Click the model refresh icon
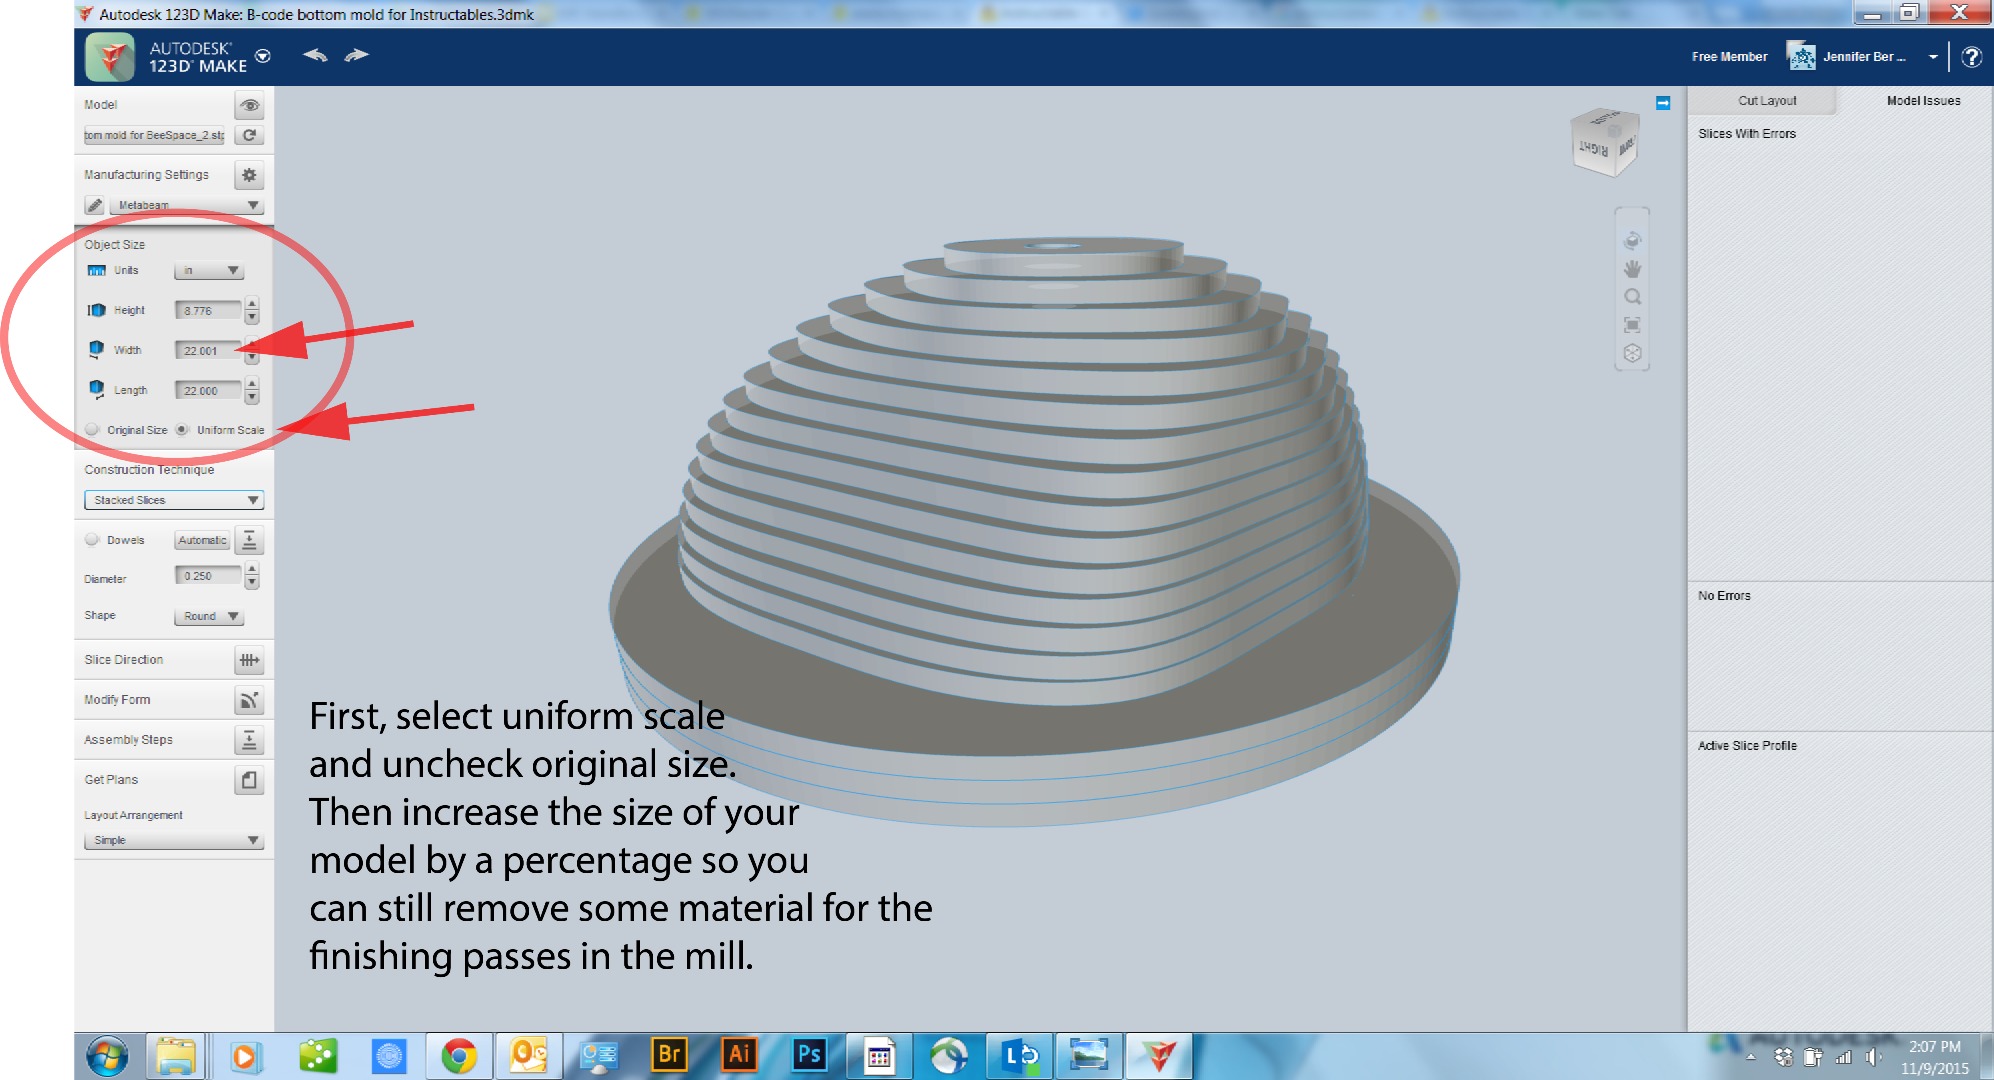The width and height of the screenshot is (1994, 1080). coord(249,136)
